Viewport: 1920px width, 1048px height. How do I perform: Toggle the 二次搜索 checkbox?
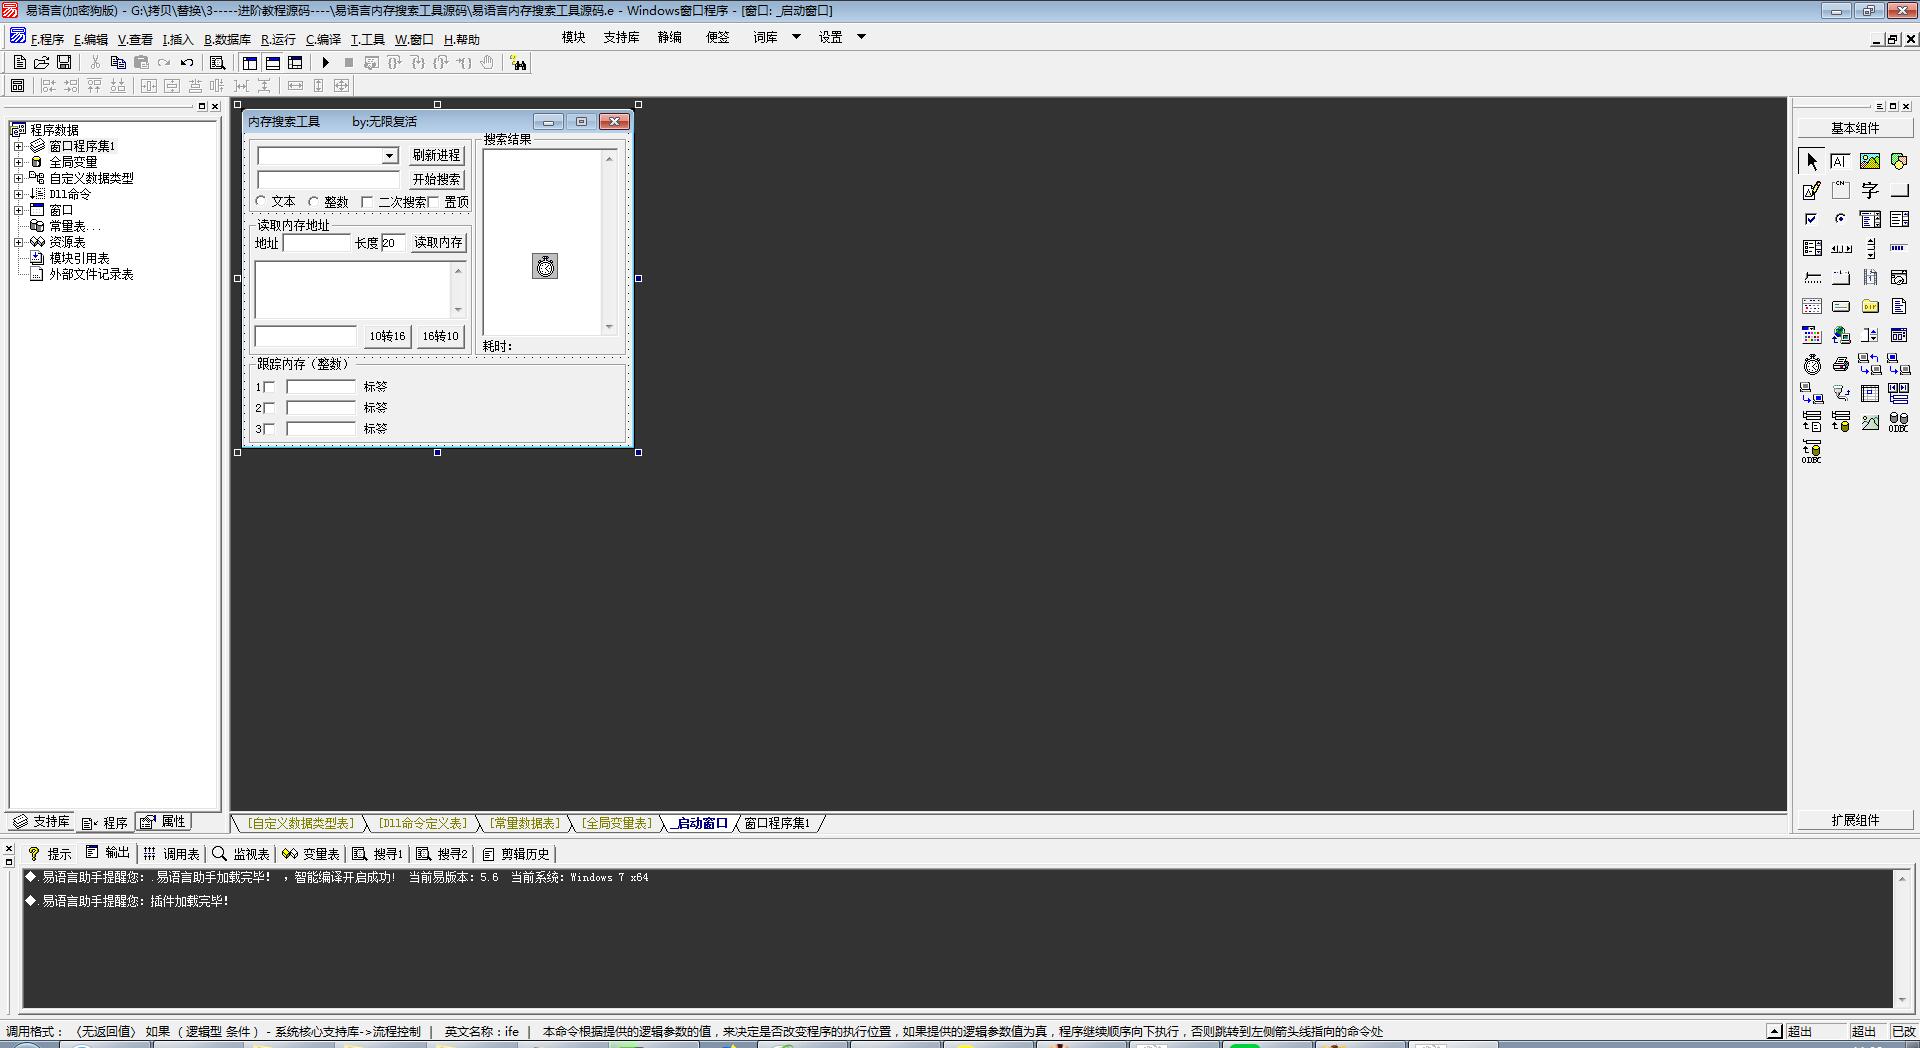click(x=367, y=202)
